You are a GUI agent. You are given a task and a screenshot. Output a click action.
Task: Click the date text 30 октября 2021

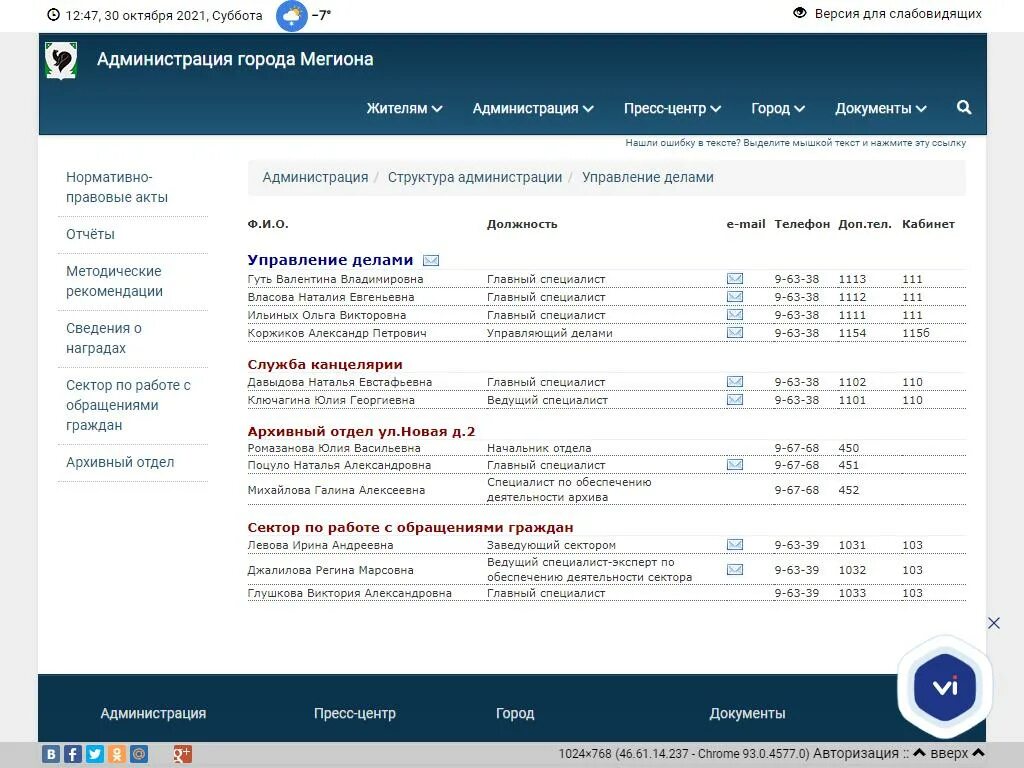[155, 16]
